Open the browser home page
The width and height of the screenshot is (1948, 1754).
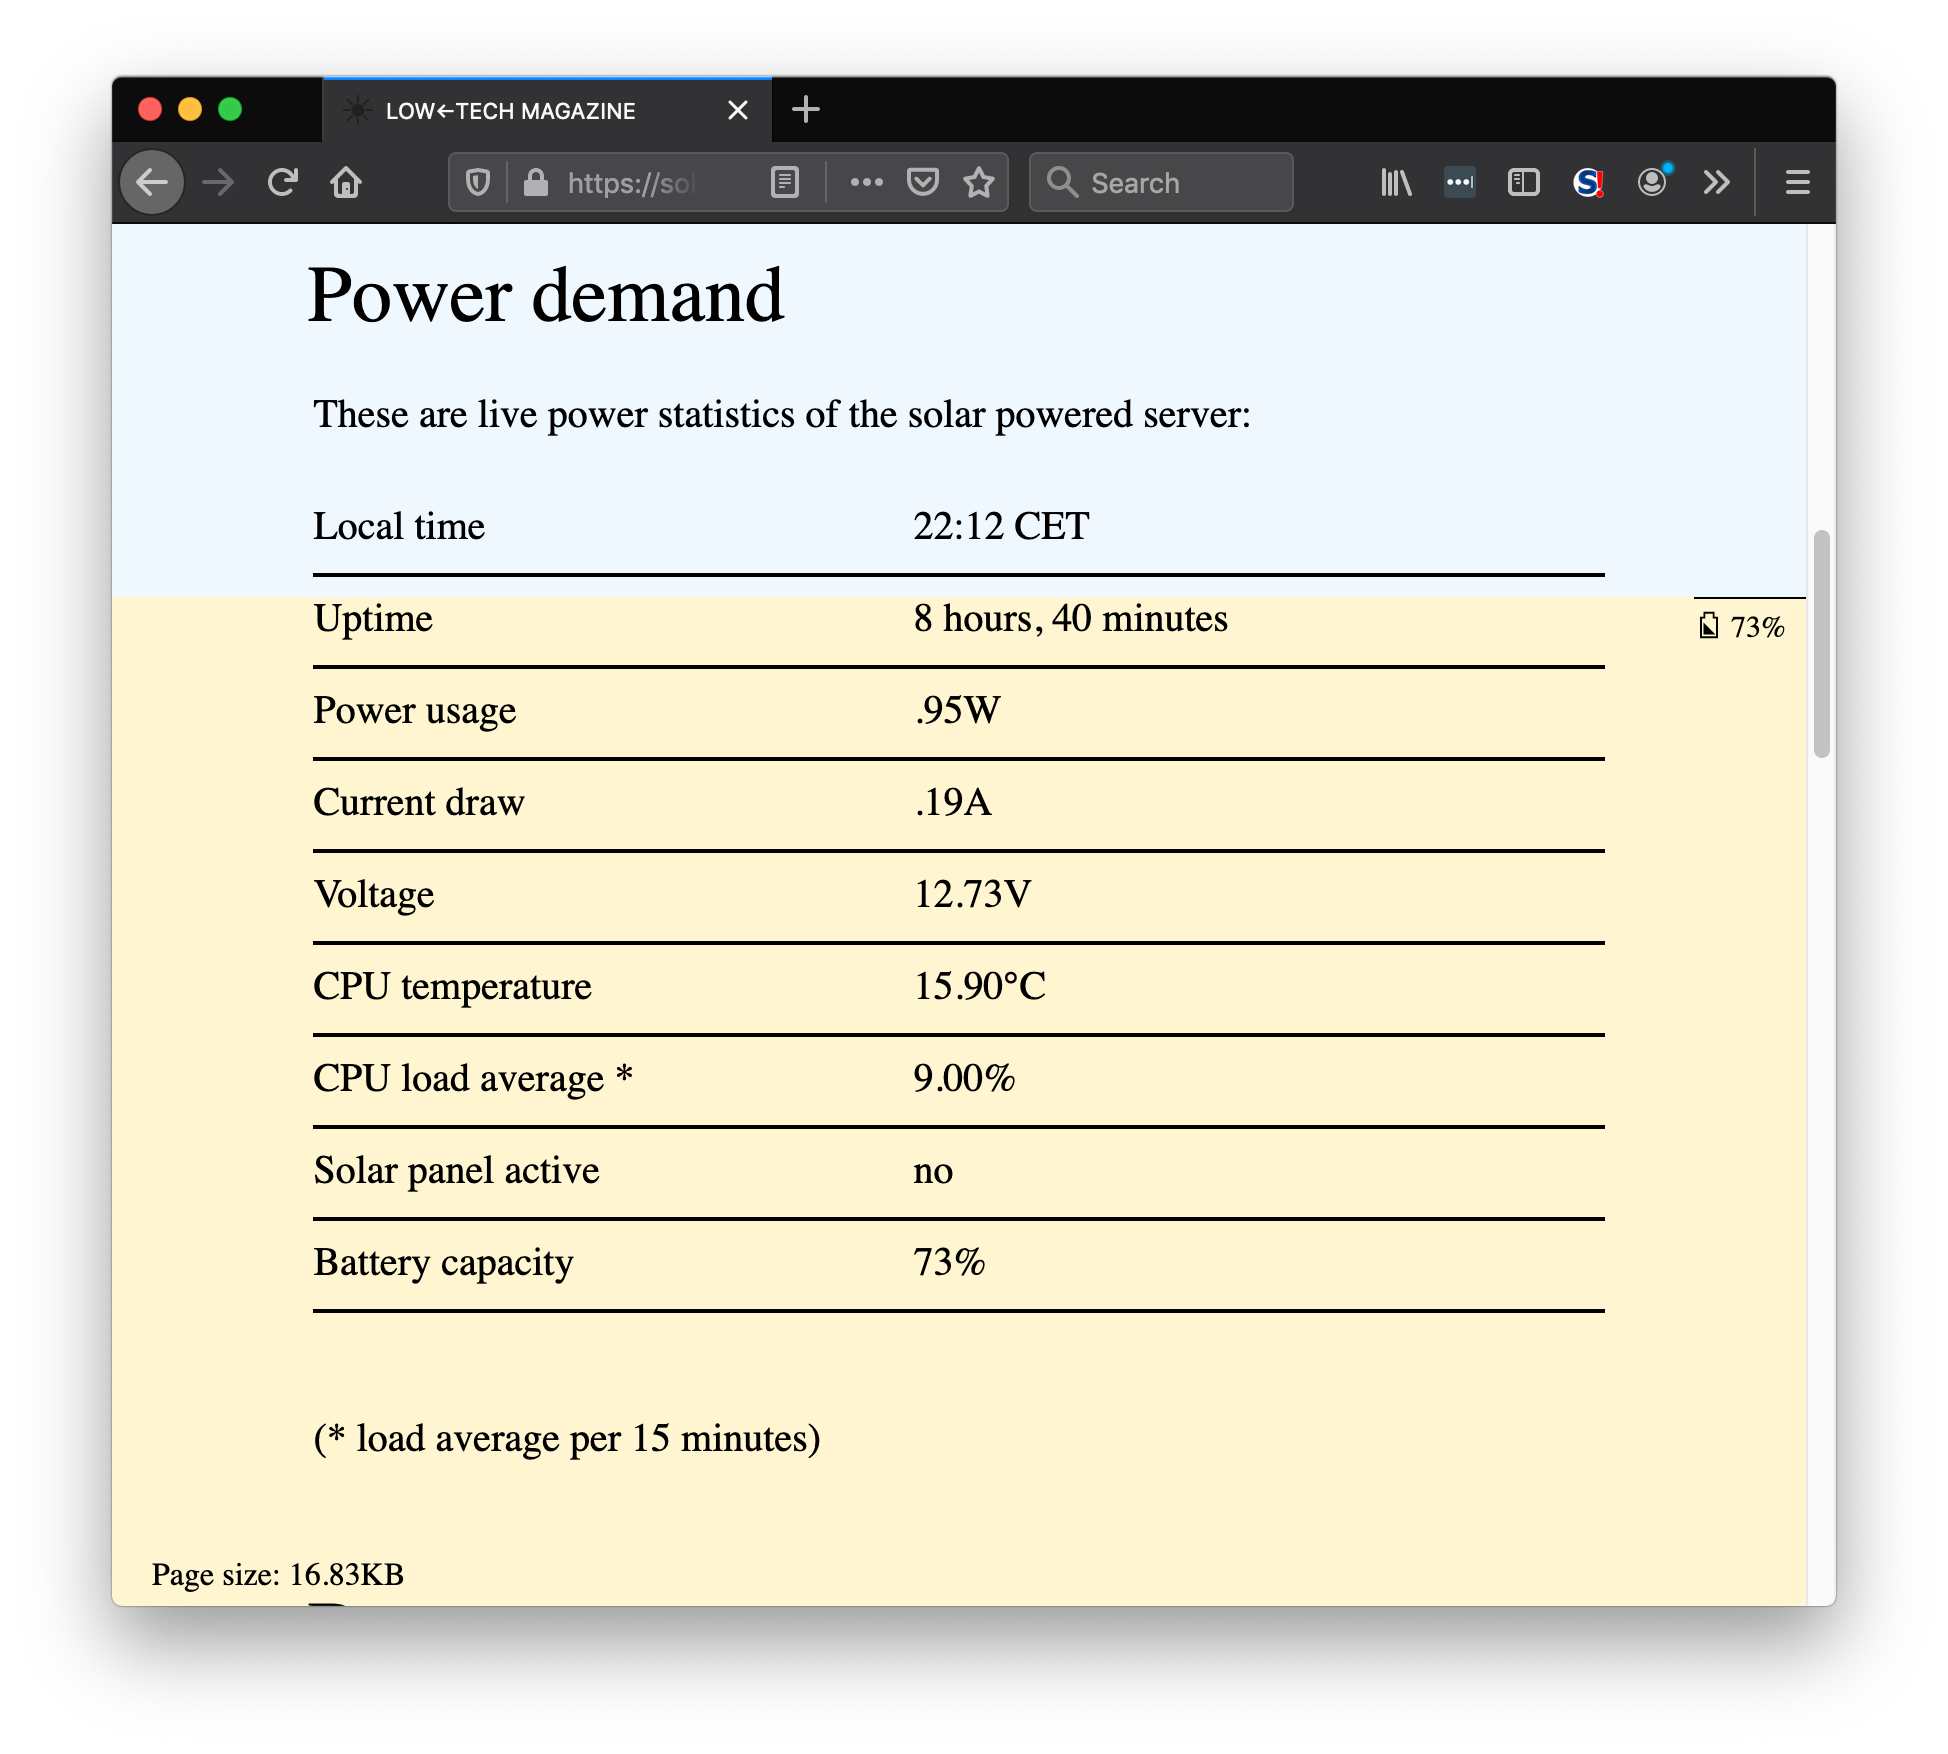pos(346,183)
